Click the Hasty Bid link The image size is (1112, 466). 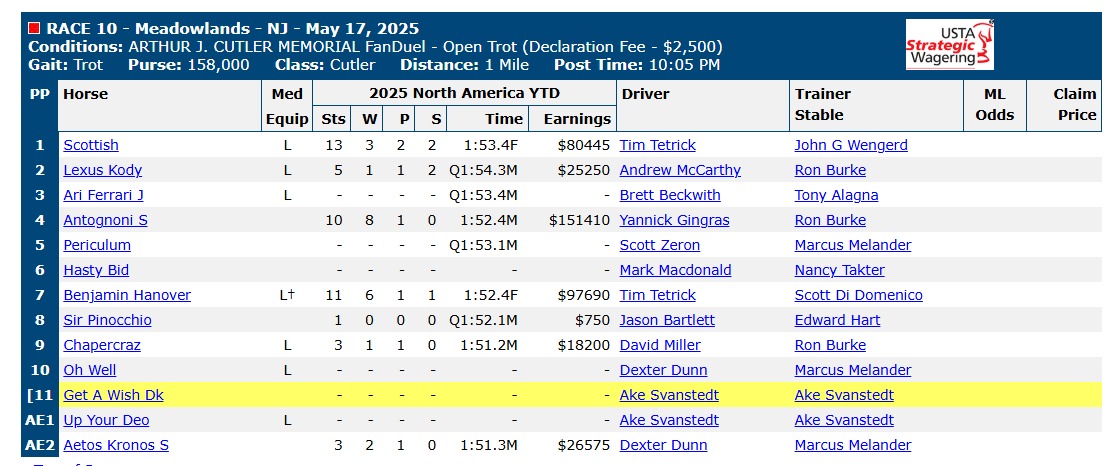tap(96, 270)
